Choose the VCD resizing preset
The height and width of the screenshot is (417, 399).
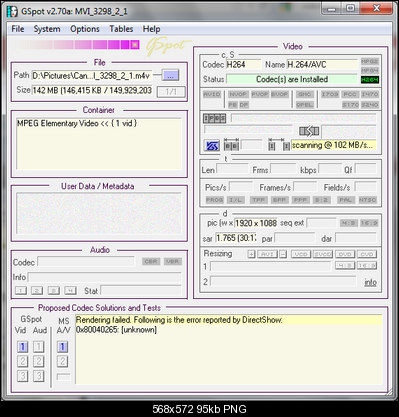click(x=301, y=254)
